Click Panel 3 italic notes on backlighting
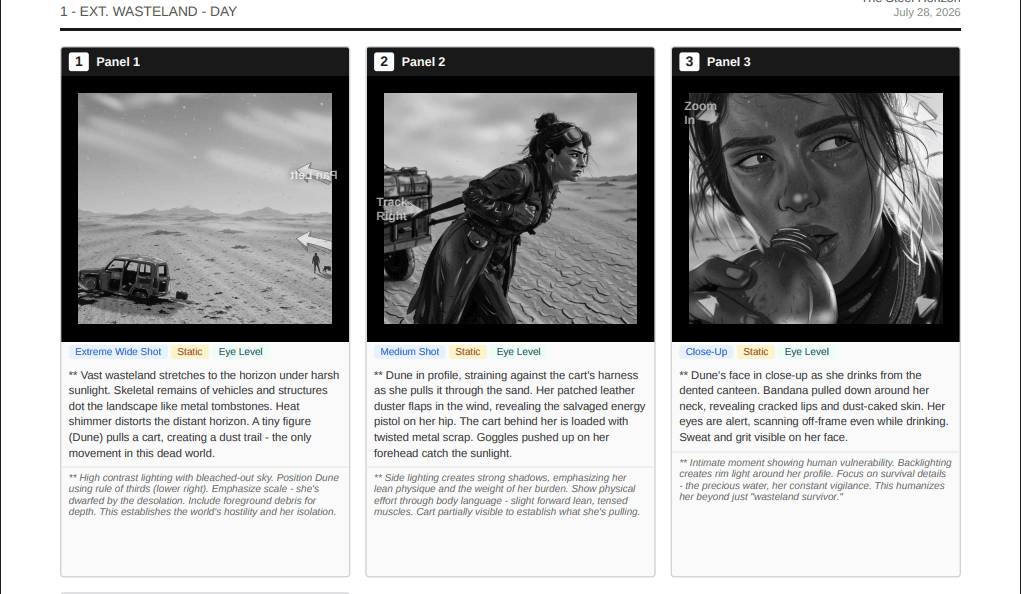 tap(815, 479)
